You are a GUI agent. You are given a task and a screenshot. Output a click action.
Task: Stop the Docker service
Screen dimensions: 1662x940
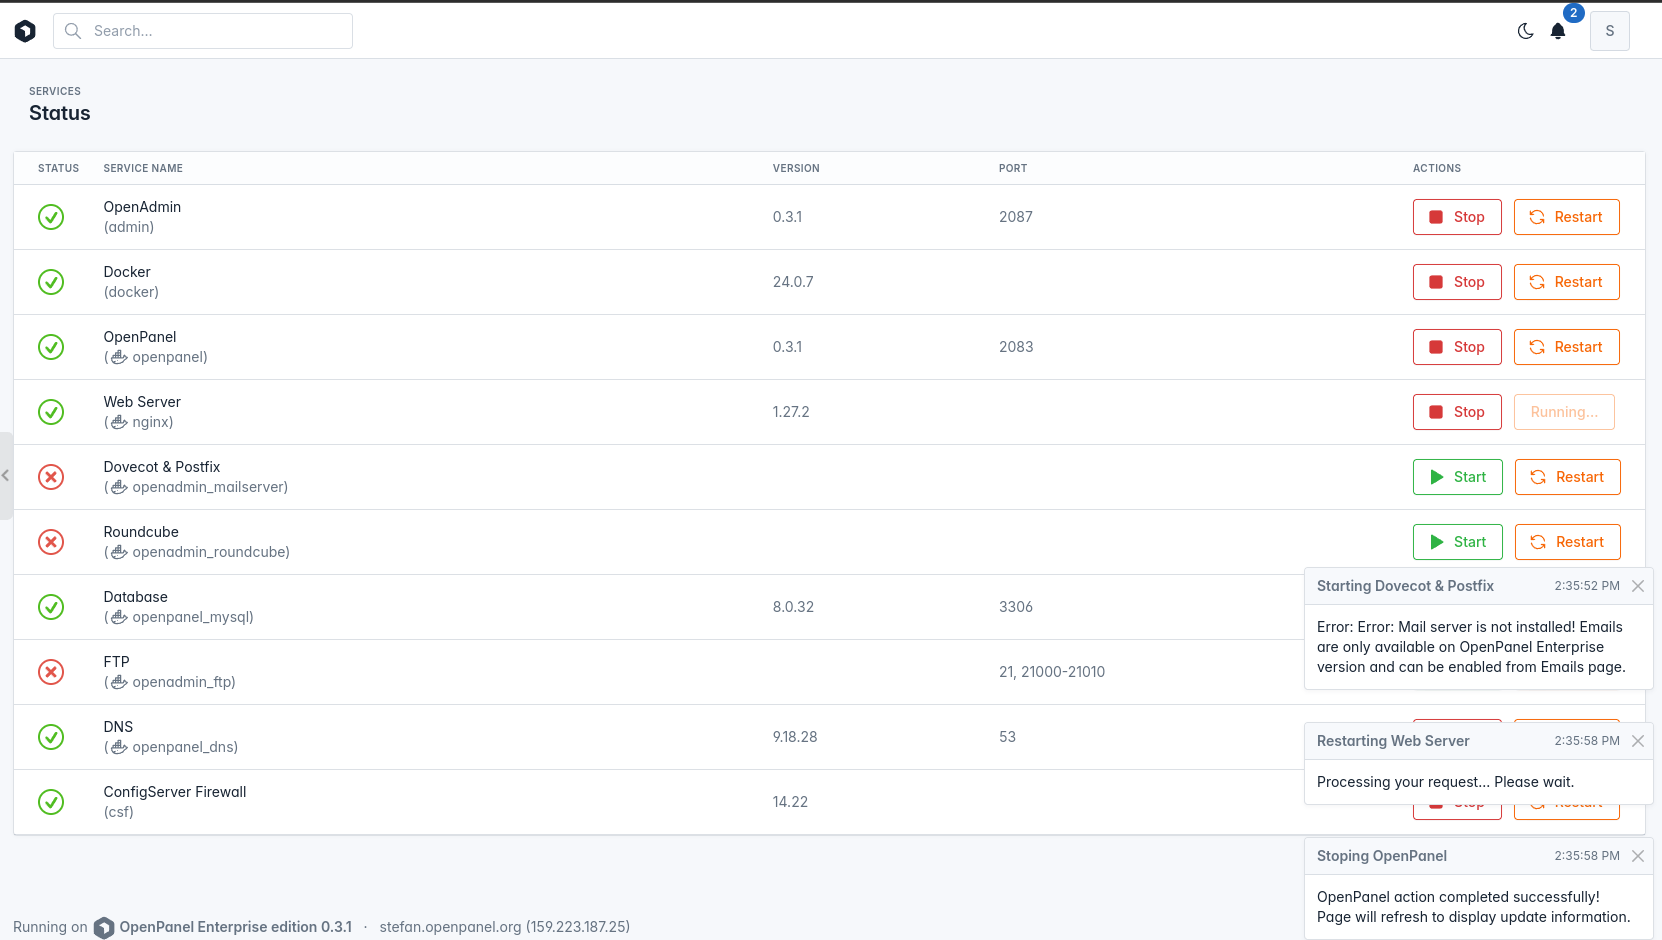pyautogui.click(x=1457, y=282)
